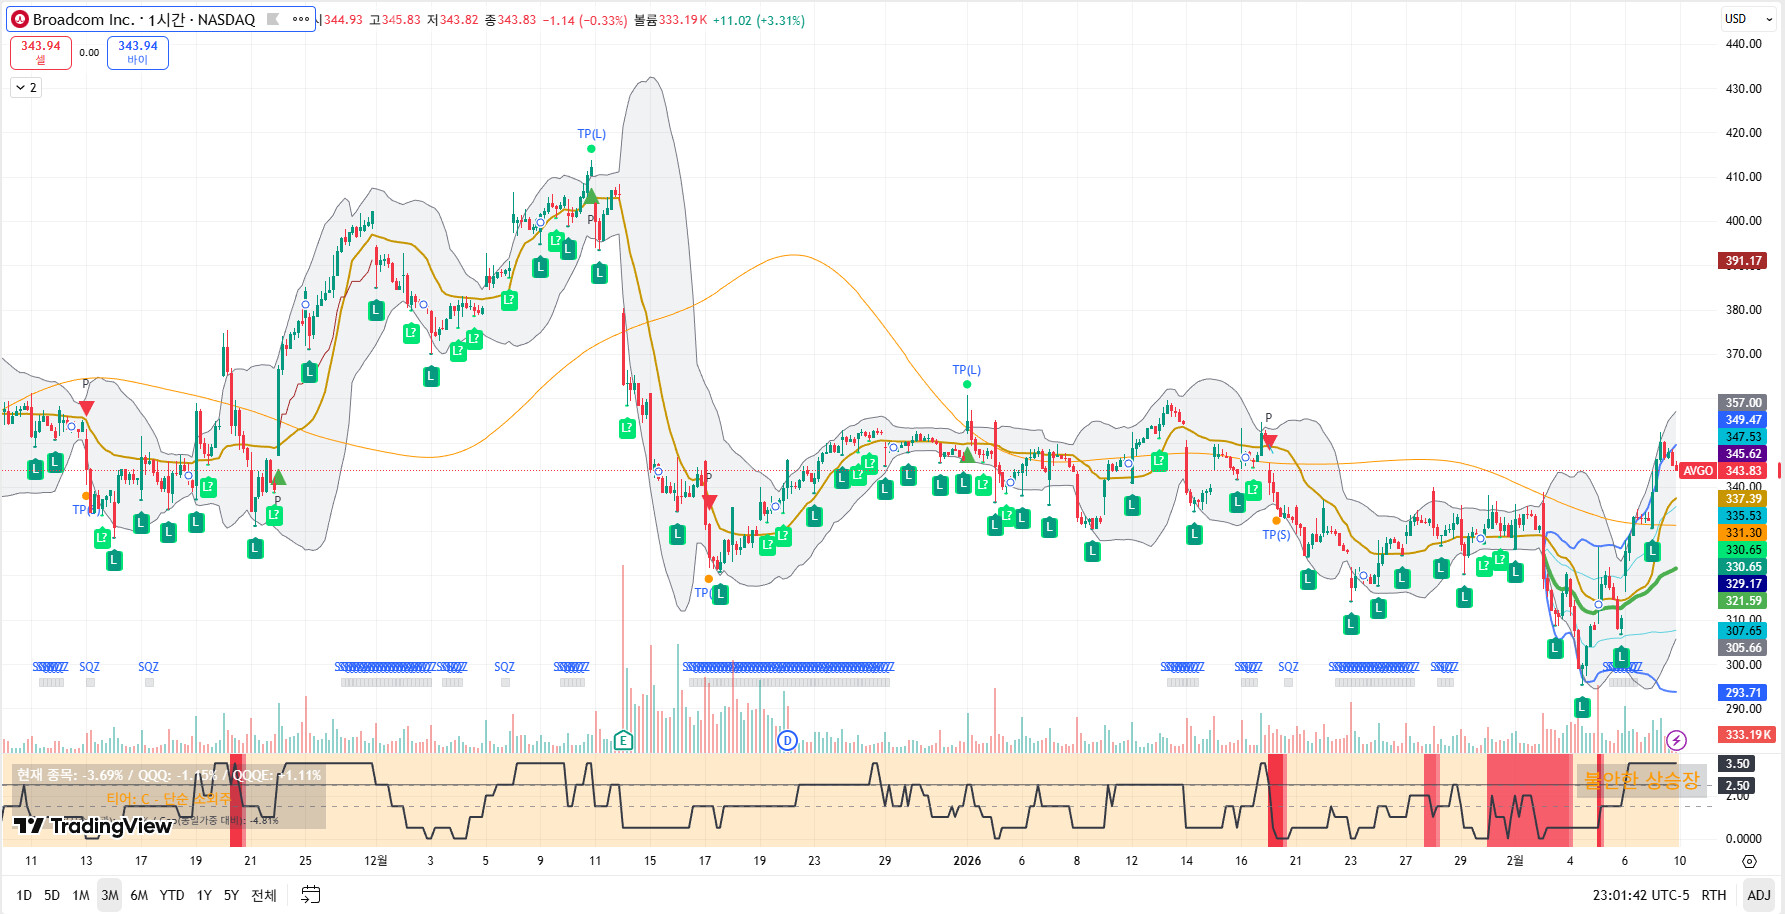Viewport: 1785px width, 914px height.
Task: Select the 1D time range
Action: coord(24,895)
